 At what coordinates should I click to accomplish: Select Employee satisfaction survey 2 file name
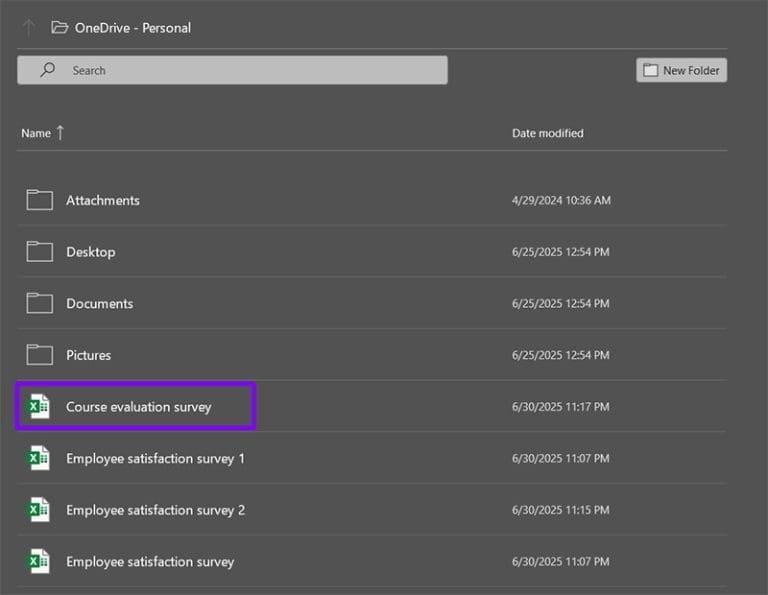155,510
